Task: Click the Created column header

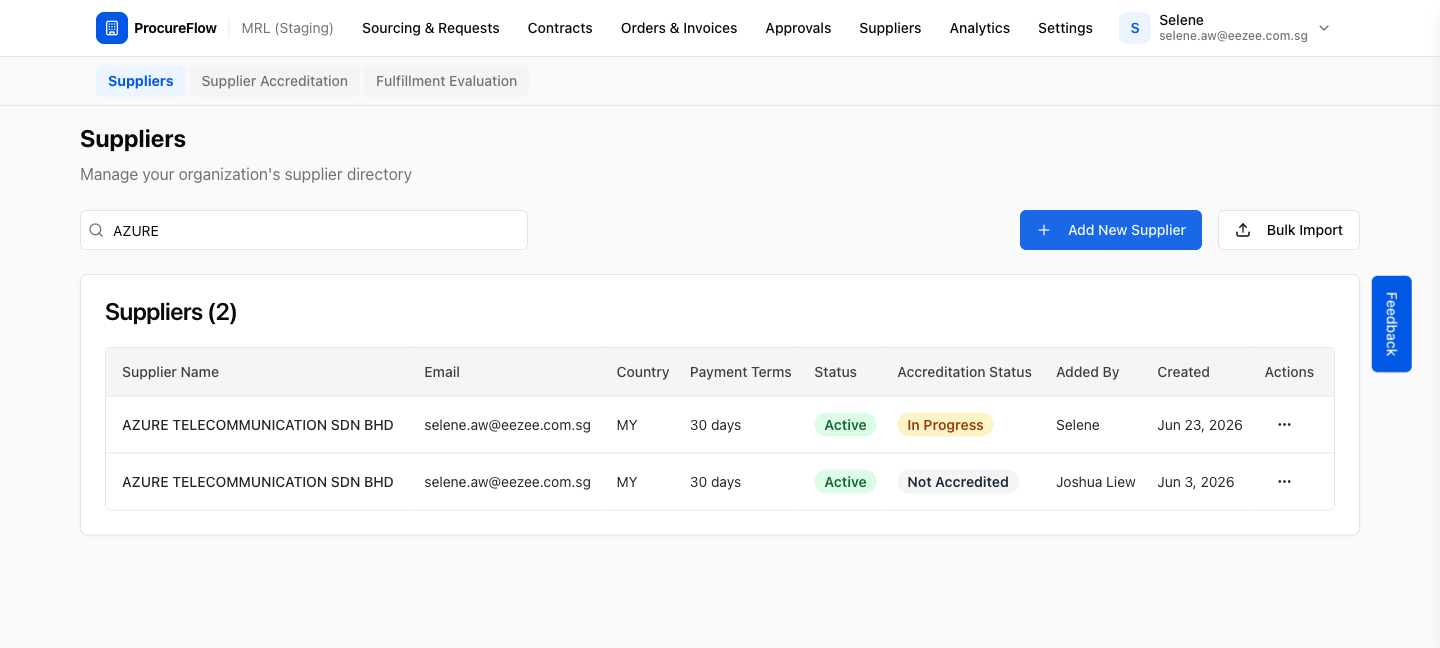Action: pos(1183,372)
